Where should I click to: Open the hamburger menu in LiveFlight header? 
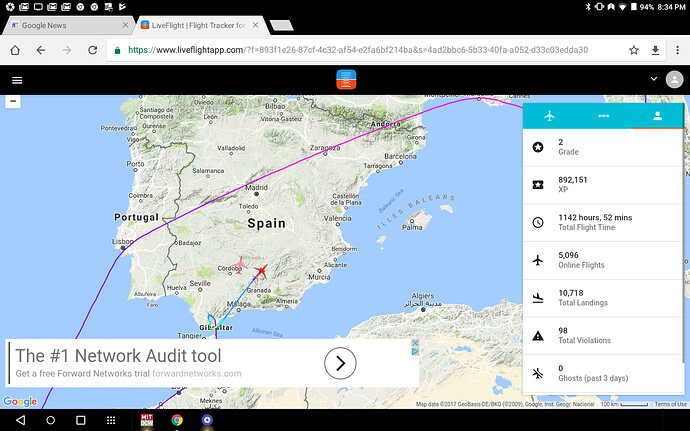coord(17,80)
